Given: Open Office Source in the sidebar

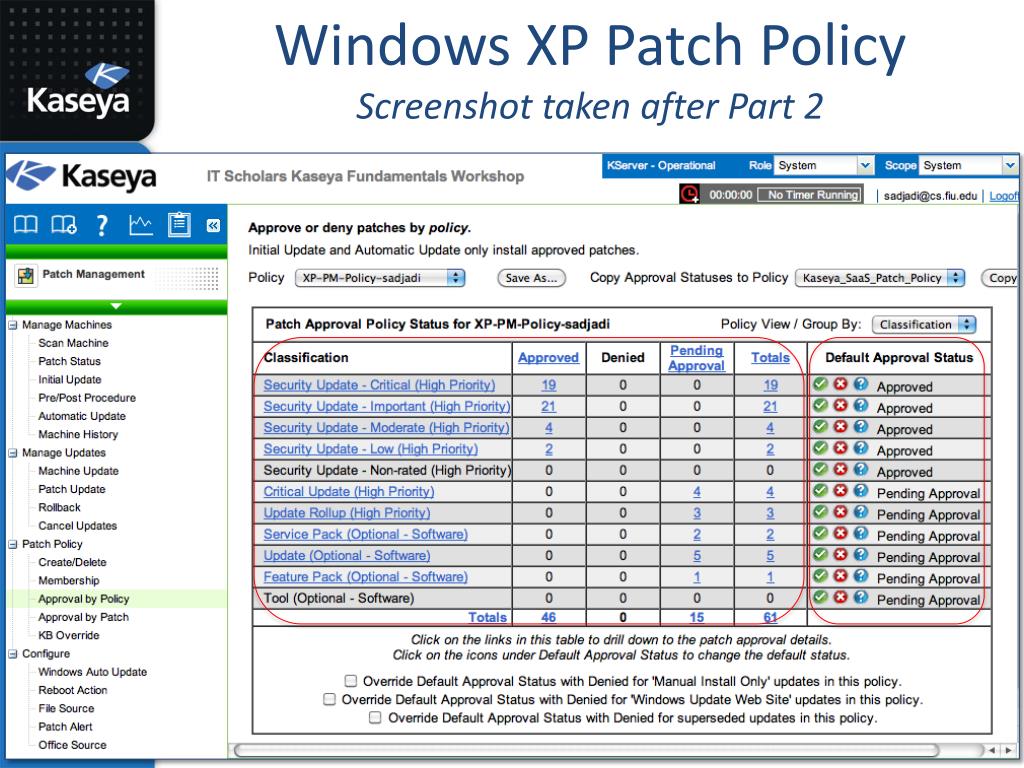Looking at the screenshot, I should tap(72, 745).
